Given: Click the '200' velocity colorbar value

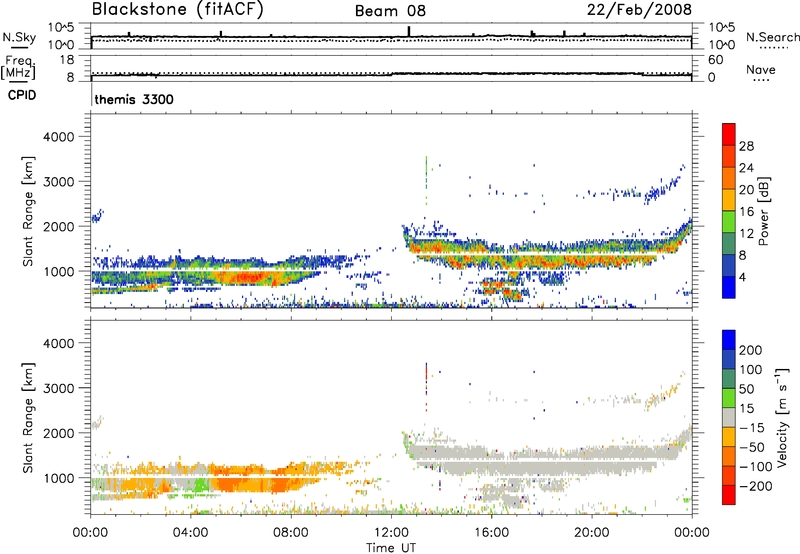Looking at the screenshot, I should pyautogui.click(x=750, y=350).
